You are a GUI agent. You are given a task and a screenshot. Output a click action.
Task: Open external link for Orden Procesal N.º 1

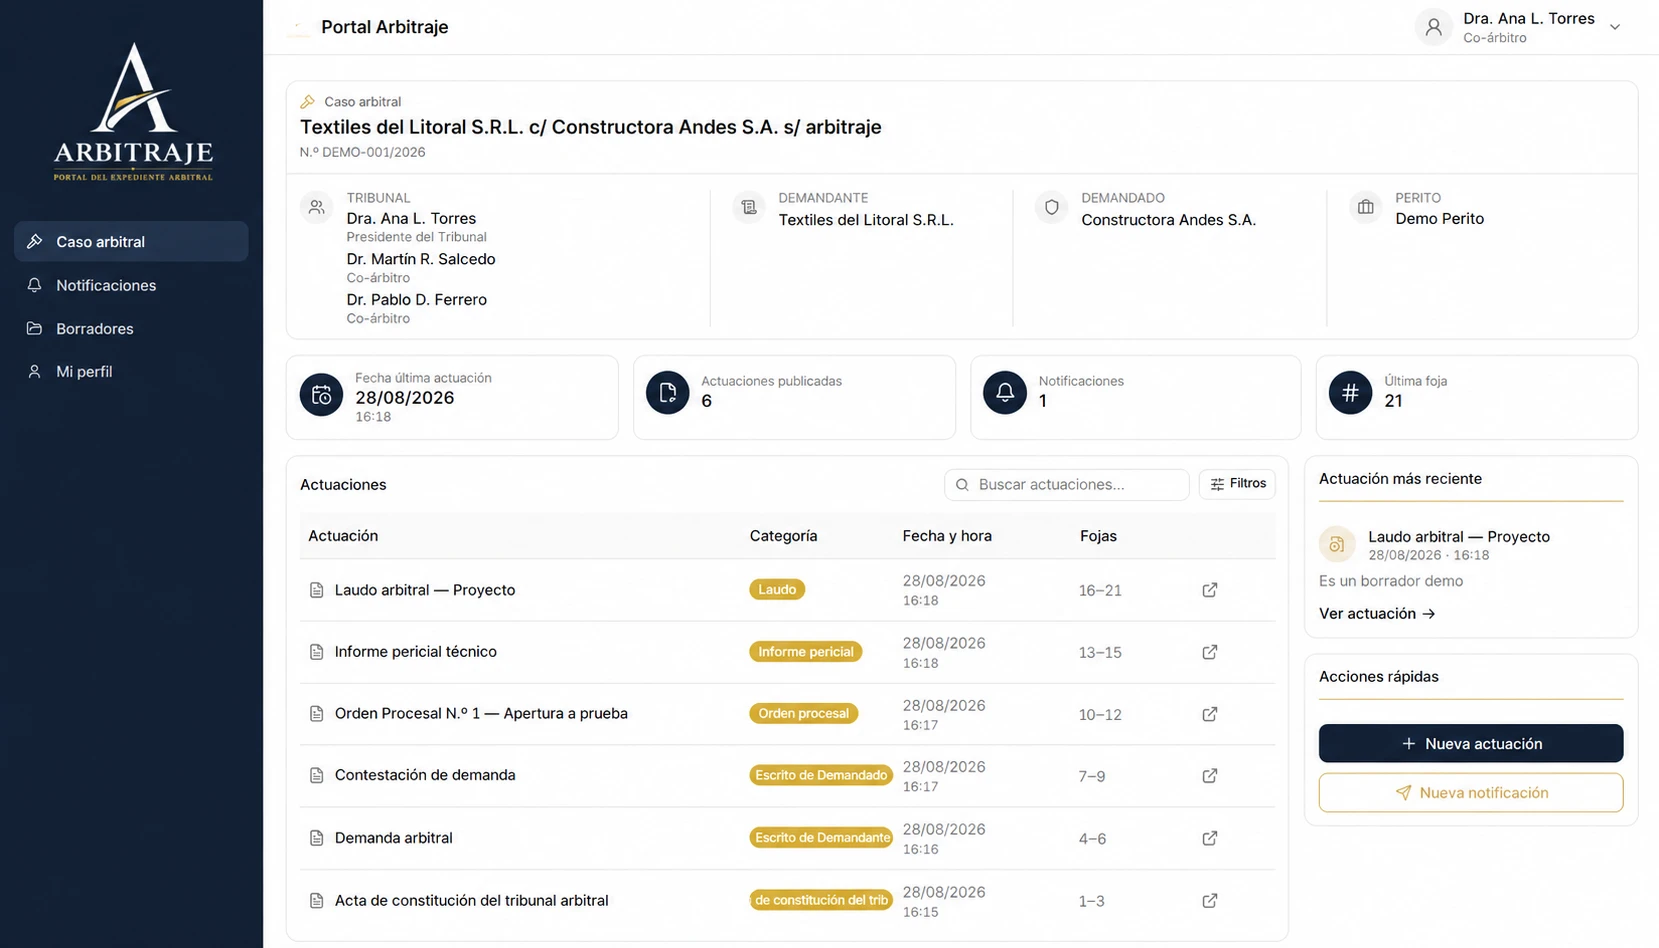tap(1210, 714)
